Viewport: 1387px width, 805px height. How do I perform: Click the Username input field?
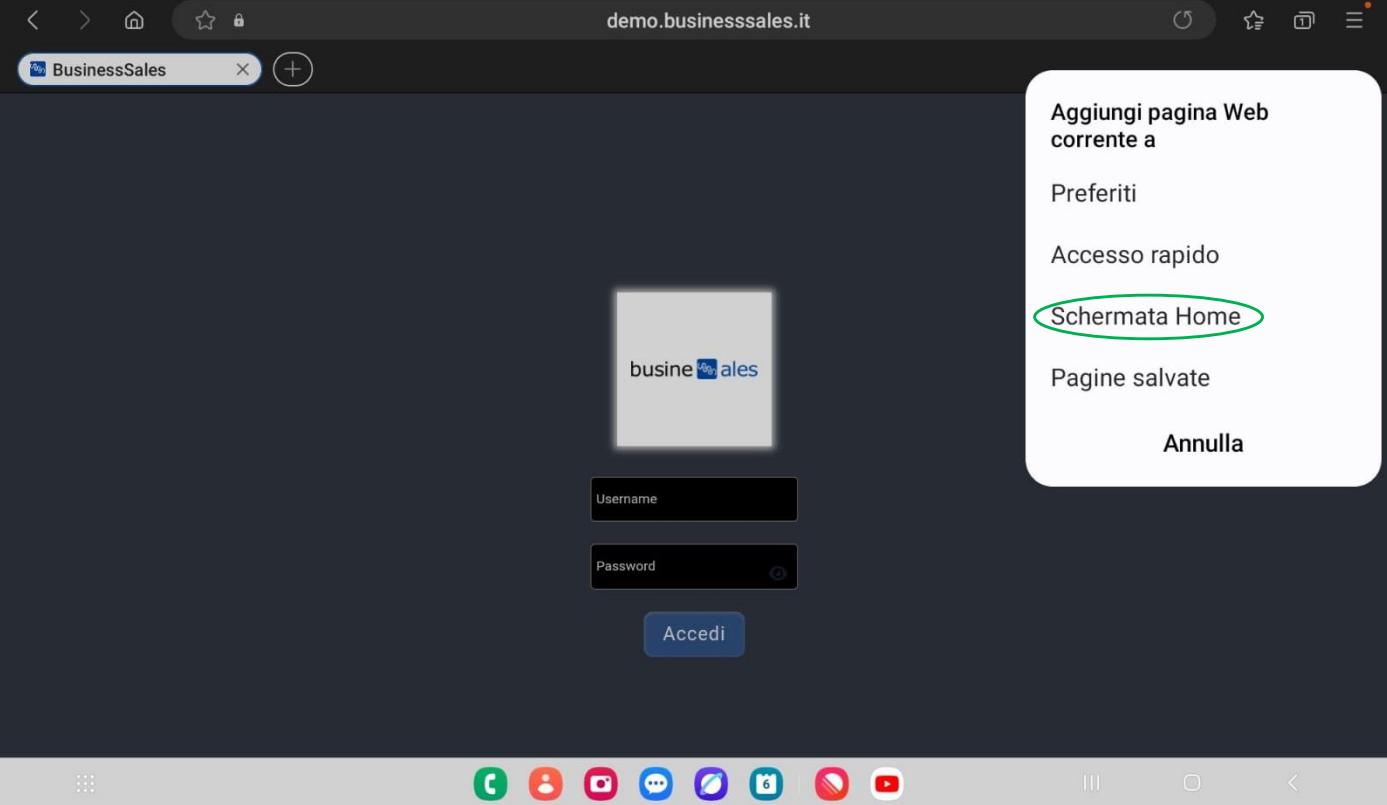click(x=694, y=499)
